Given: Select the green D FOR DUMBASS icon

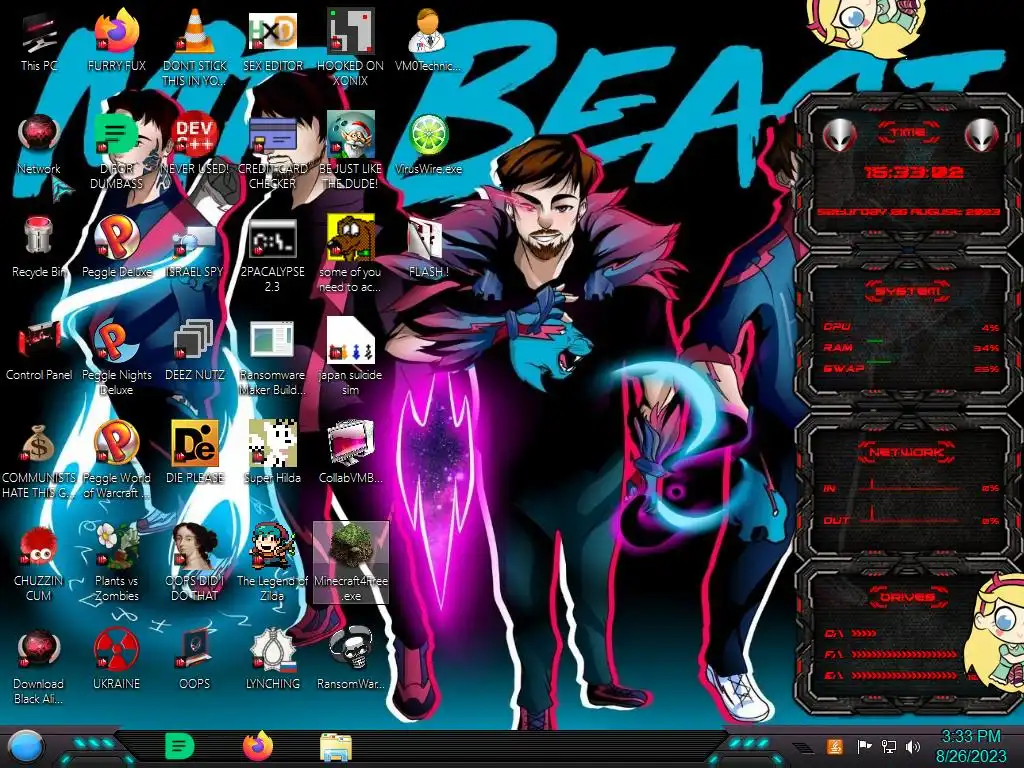Looking at the screenshot, I should click(116, 152).
